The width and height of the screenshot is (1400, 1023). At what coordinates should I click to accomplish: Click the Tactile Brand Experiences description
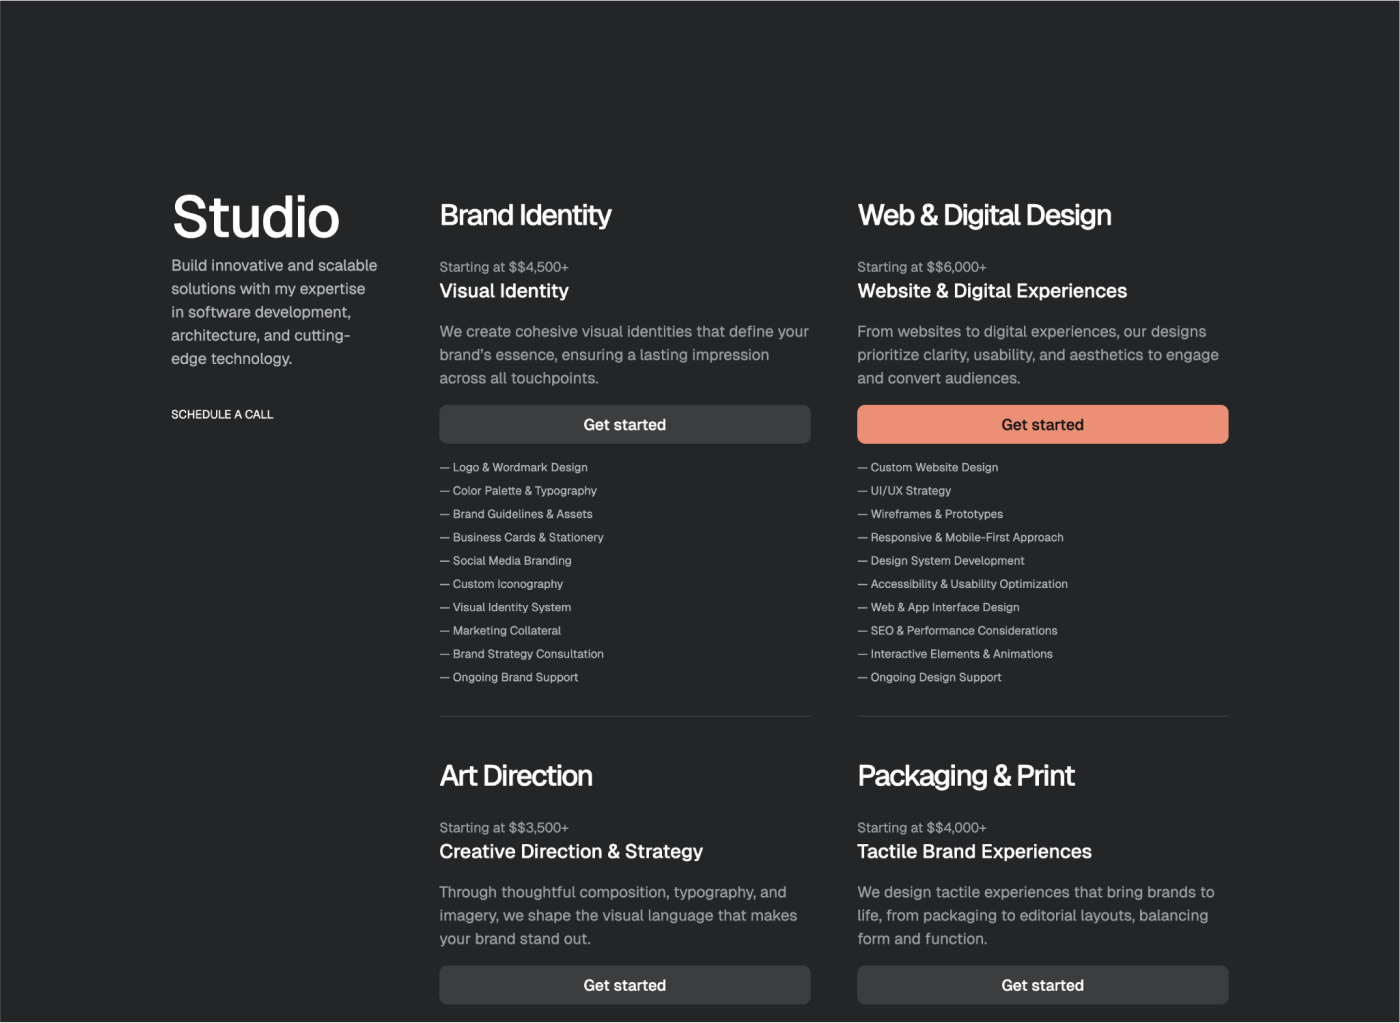pos(1036,915)
